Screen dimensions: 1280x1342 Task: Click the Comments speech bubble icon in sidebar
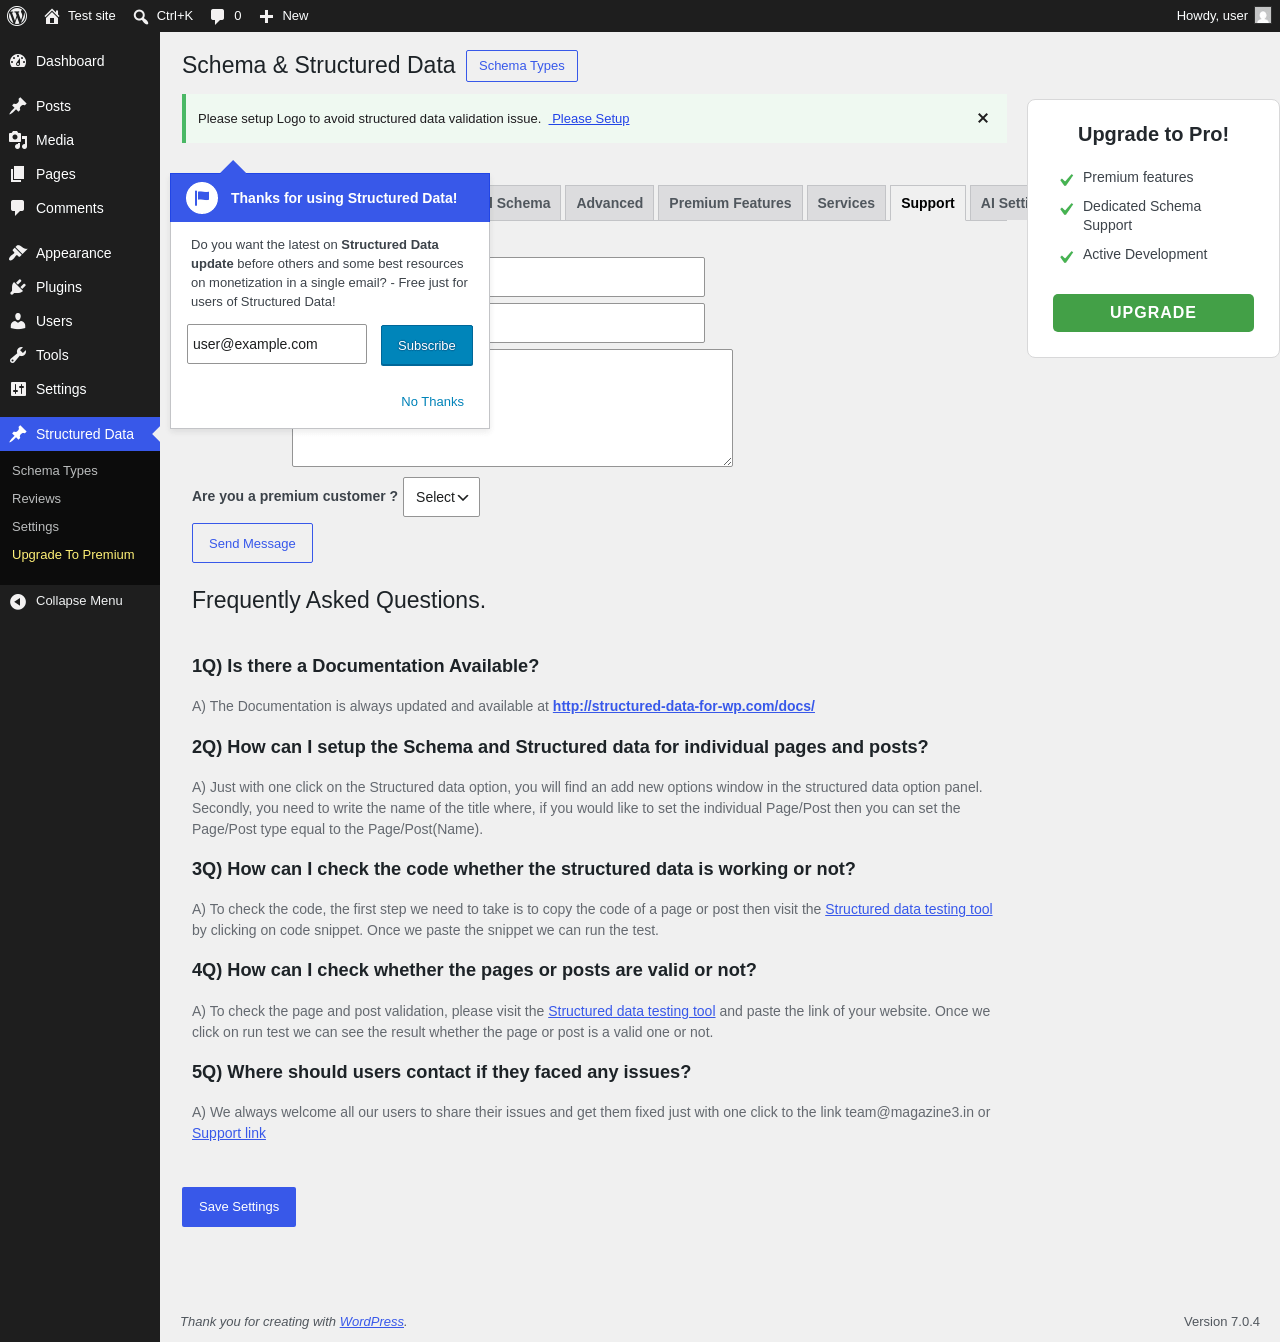coord(18,208)
